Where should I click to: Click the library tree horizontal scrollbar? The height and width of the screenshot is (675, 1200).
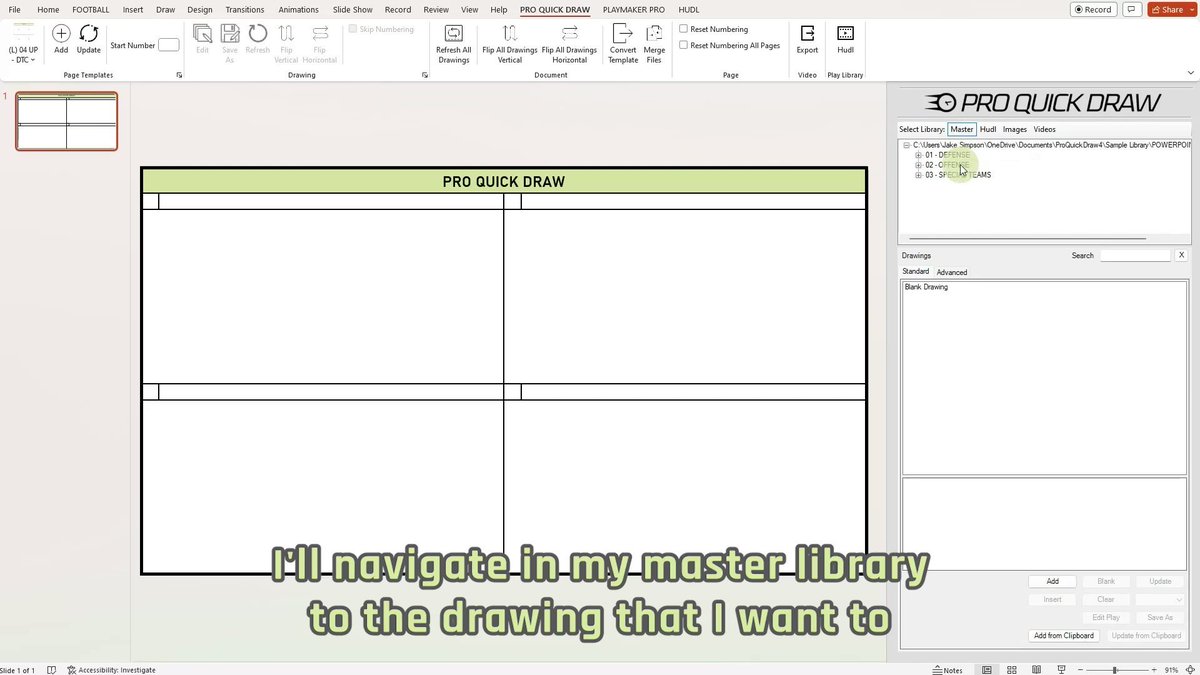pos(1027,239)
